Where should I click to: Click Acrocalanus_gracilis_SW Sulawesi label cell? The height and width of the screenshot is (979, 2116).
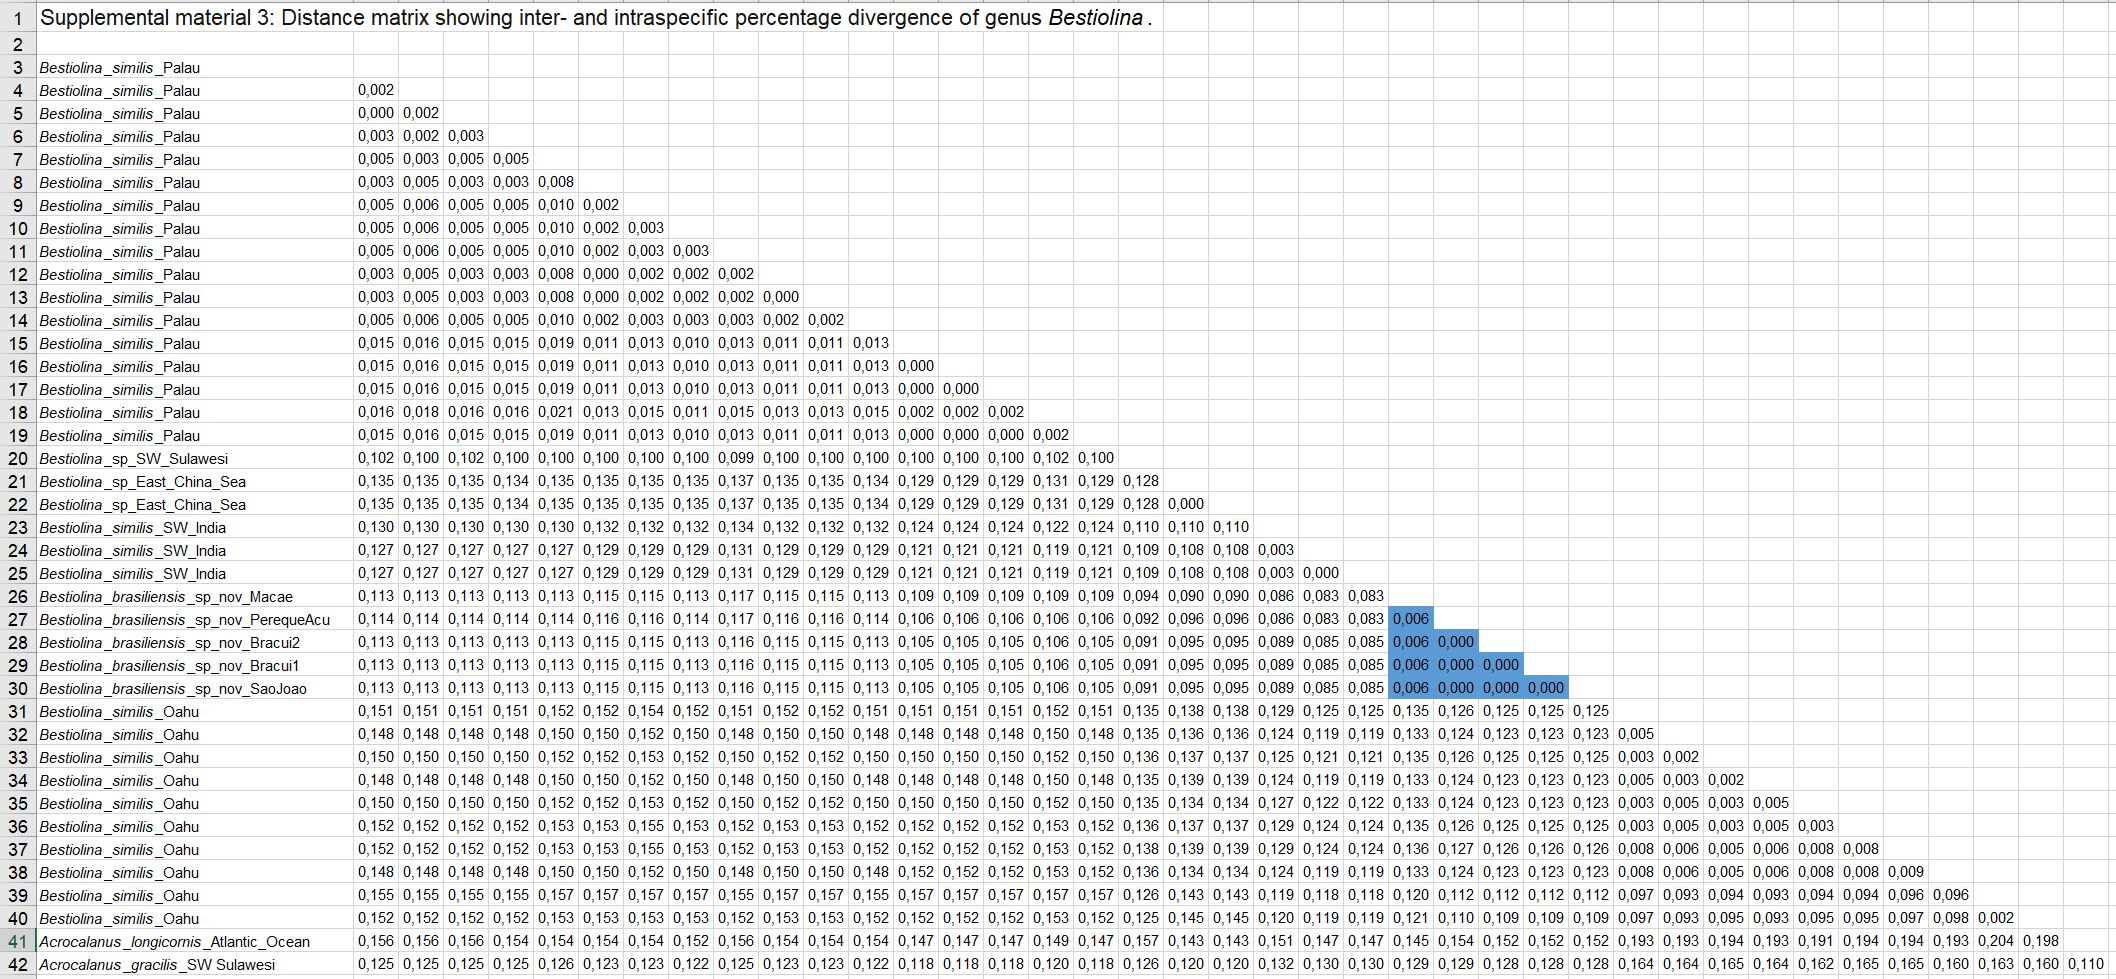[195, 964]
